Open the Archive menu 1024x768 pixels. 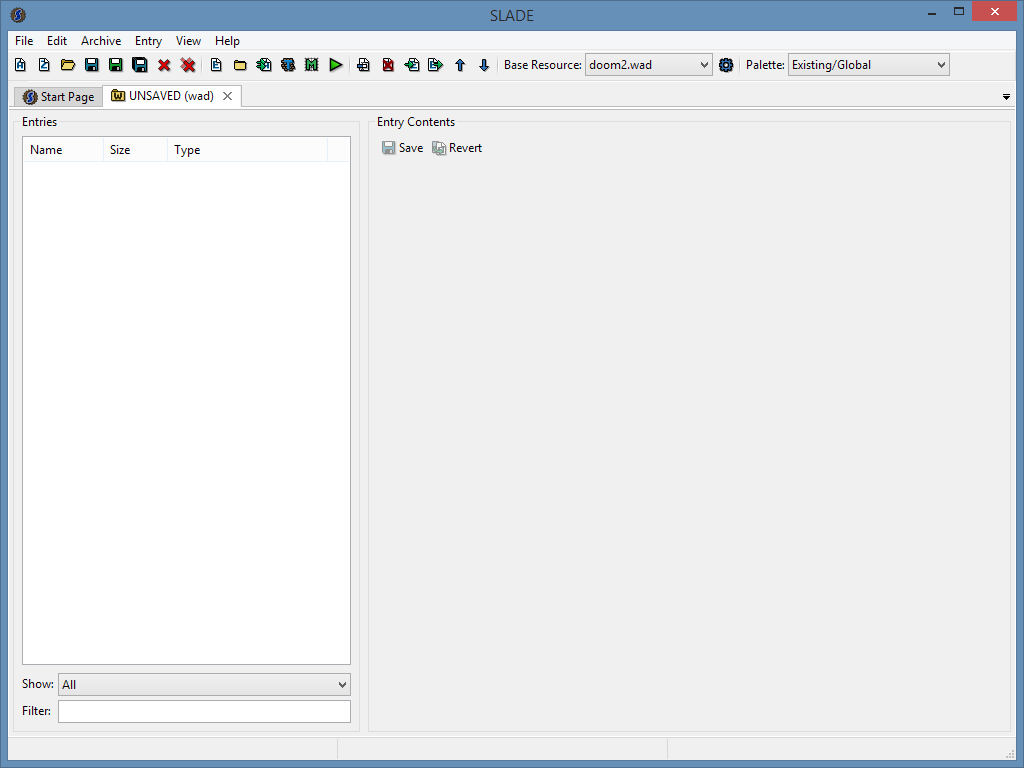coord(101,40)
